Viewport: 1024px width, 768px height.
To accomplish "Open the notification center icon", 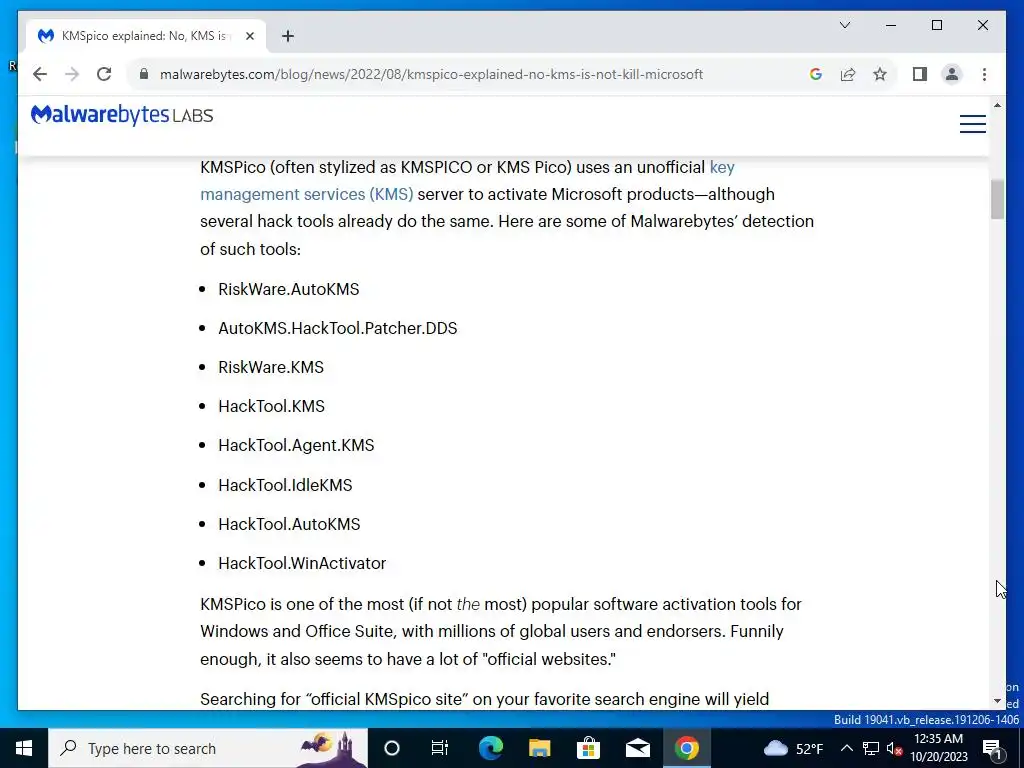I will pos(992,748).
